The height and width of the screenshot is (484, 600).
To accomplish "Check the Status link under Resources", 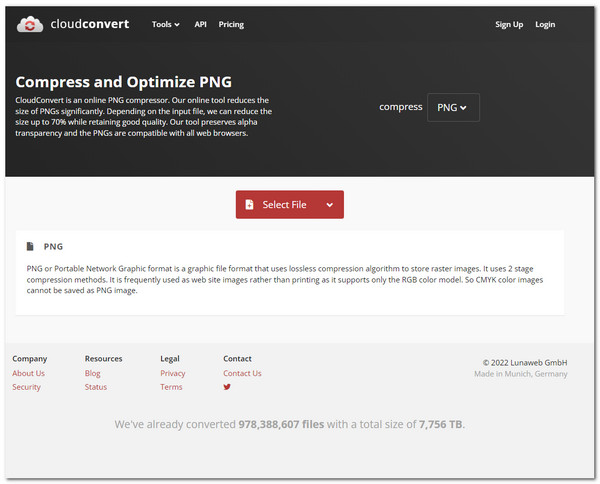I will click(96, 387).
